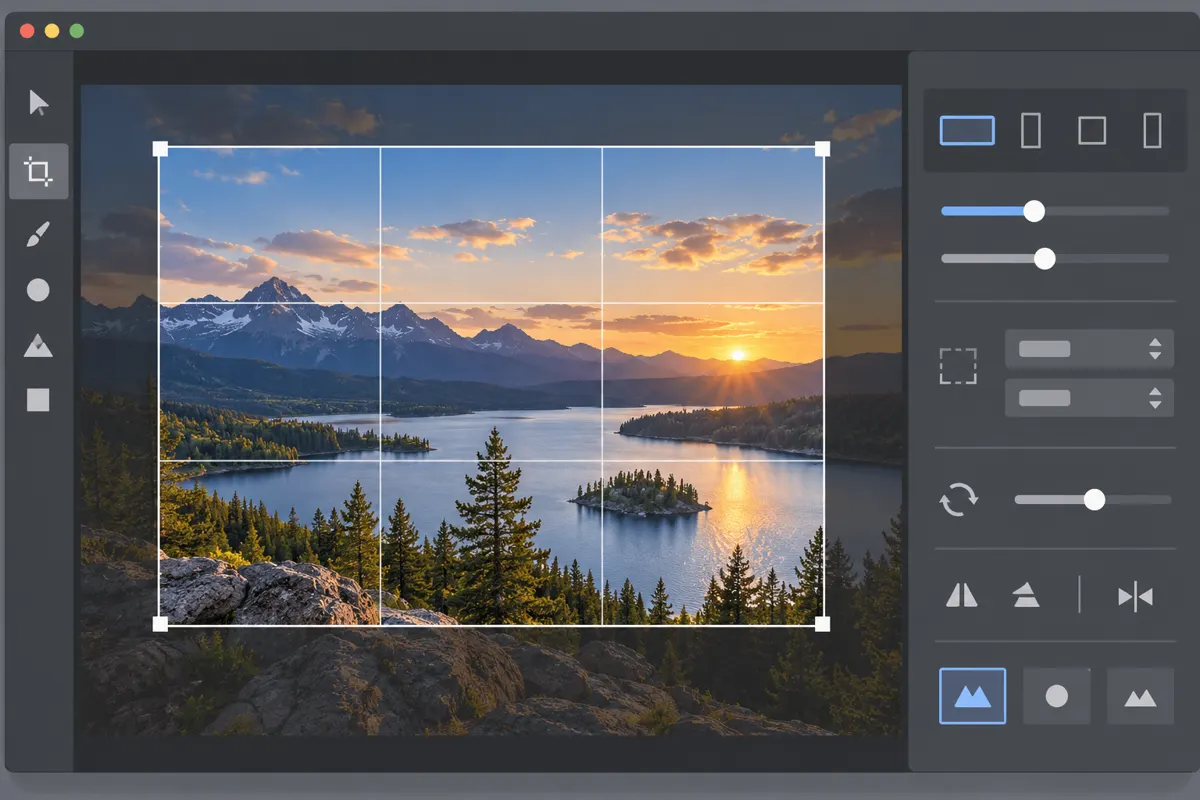Click the setting sun in the photo
1200x800 pixels.
[738, 354]
